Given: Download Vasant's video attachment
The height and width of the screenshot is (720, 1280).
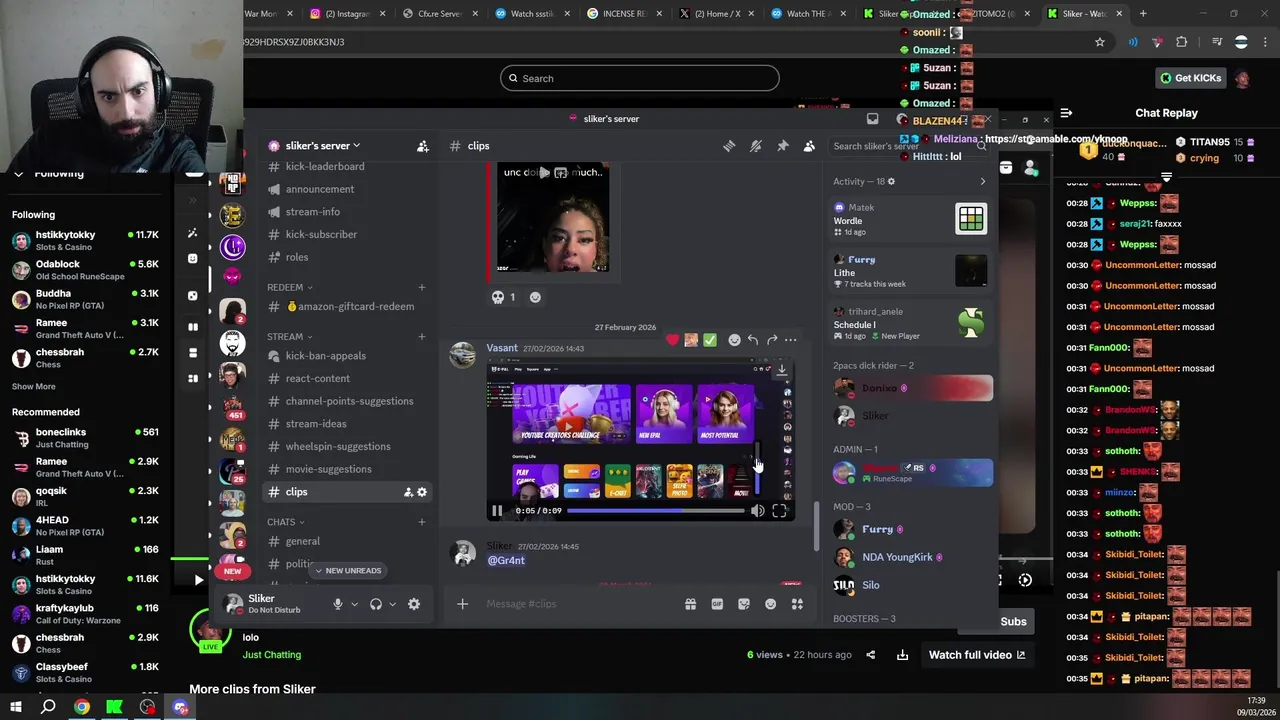Looking at the screenshot, I should coord(782,370).
